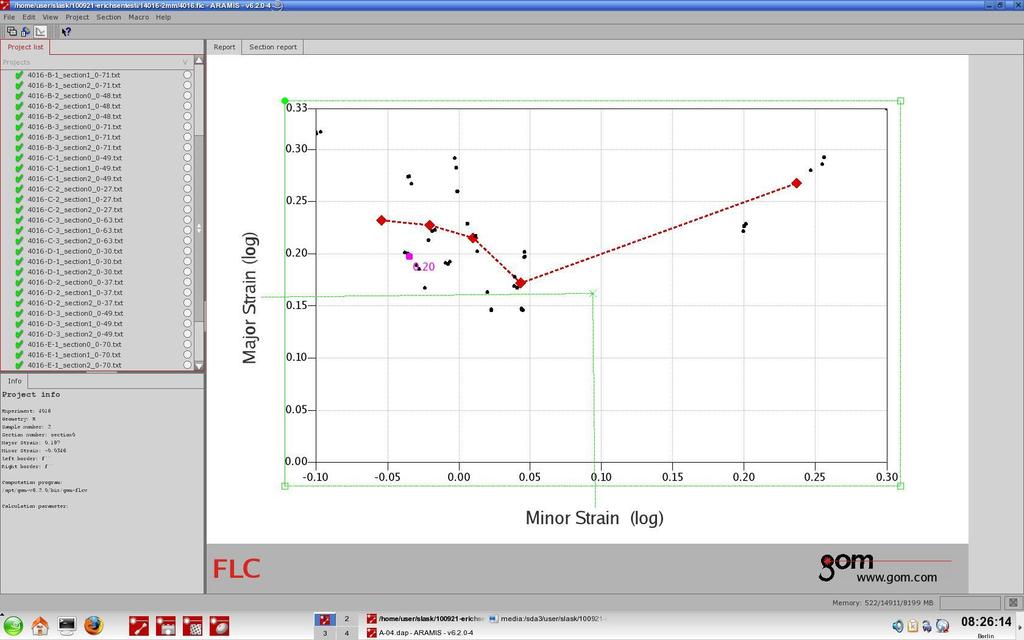This screenshot has width=1024, height=640.
Task: Expand the Projects header dropdown arrow
Action: [185, 62]
